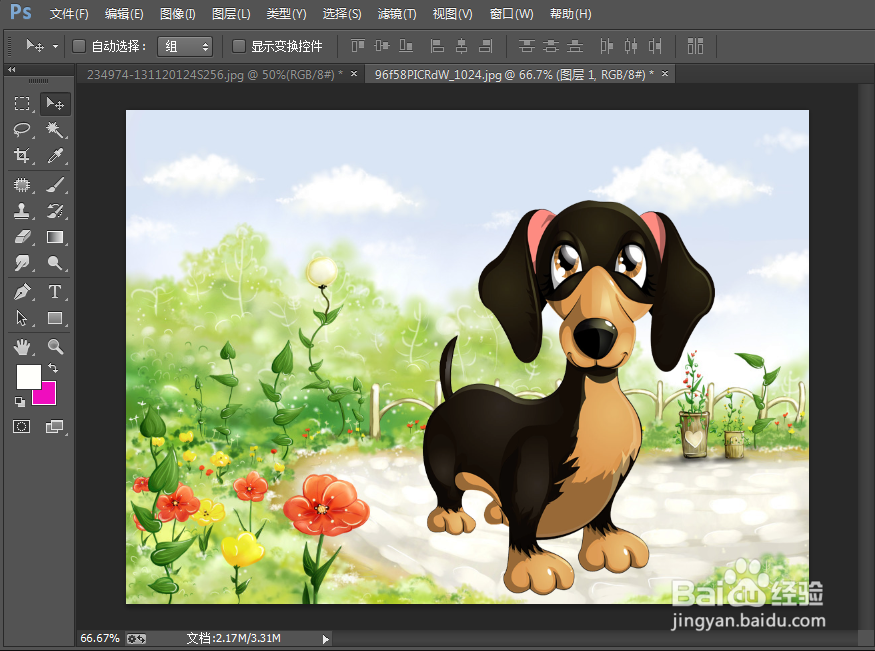Select the Smudge tool
The width and height of the screenshot is (875, 651).
22,263
